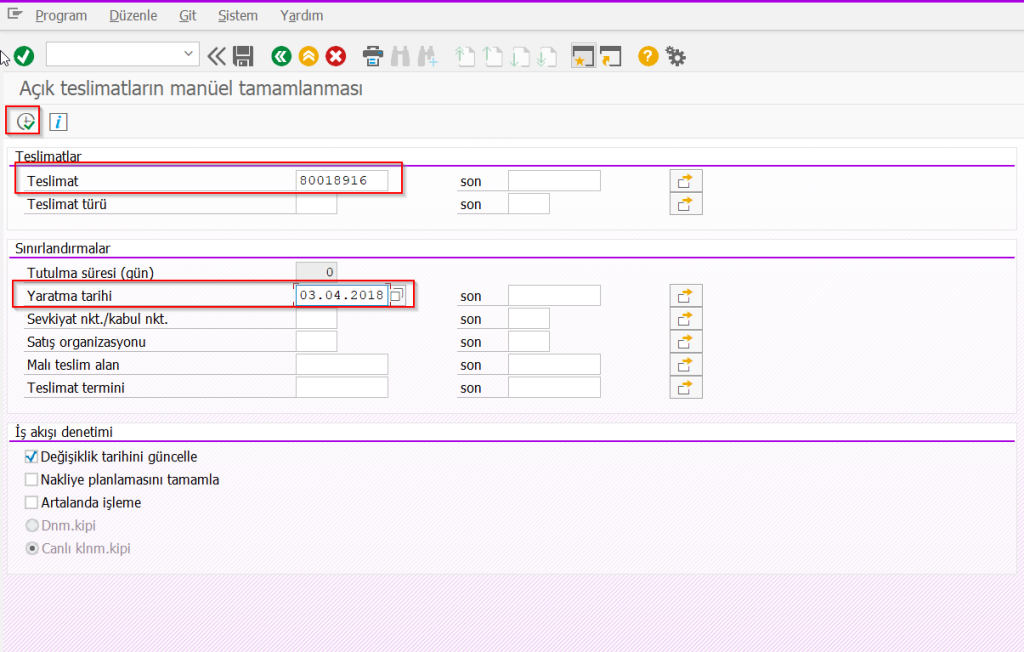The width and height of the screenshot is (1024, 652).
Task: Open the Yaratma tarihi value help button
Action: pos(397,295)
